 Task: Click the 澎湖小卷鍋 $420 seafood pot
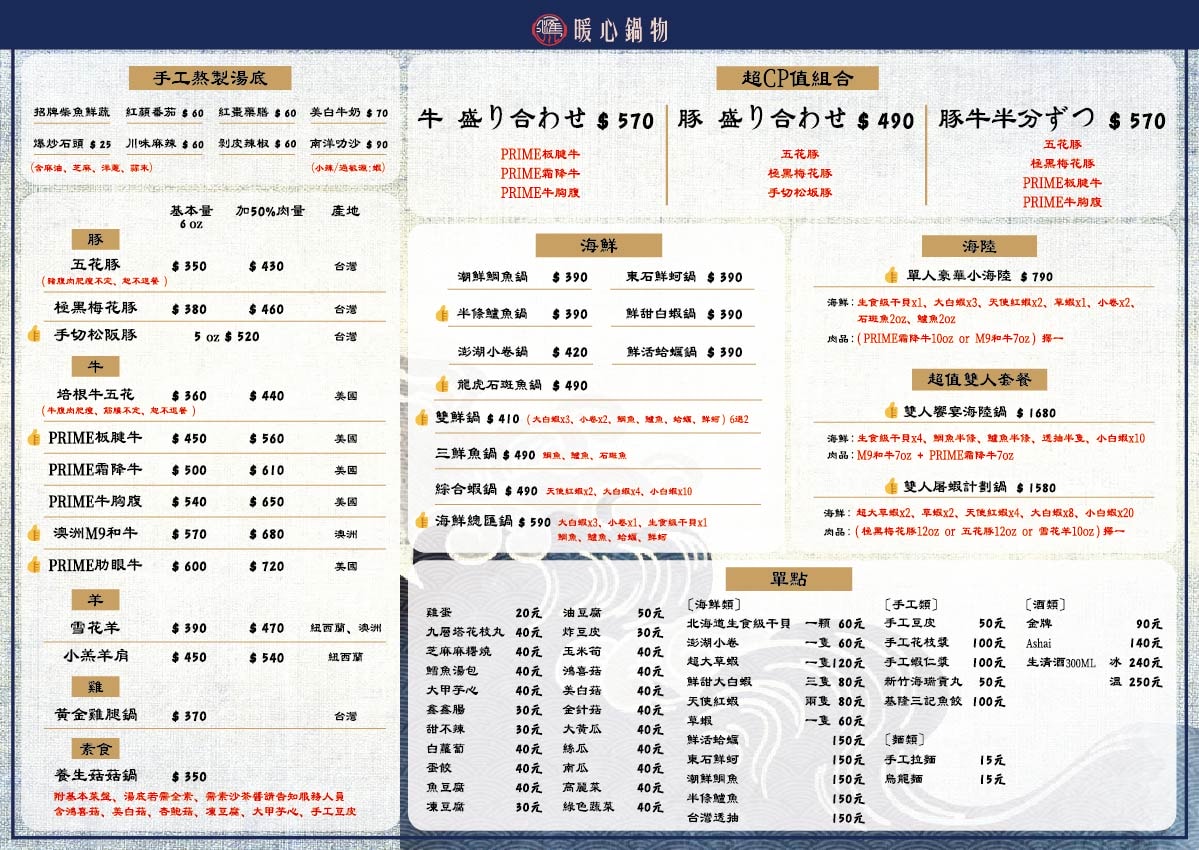click(x=523, y=352)
